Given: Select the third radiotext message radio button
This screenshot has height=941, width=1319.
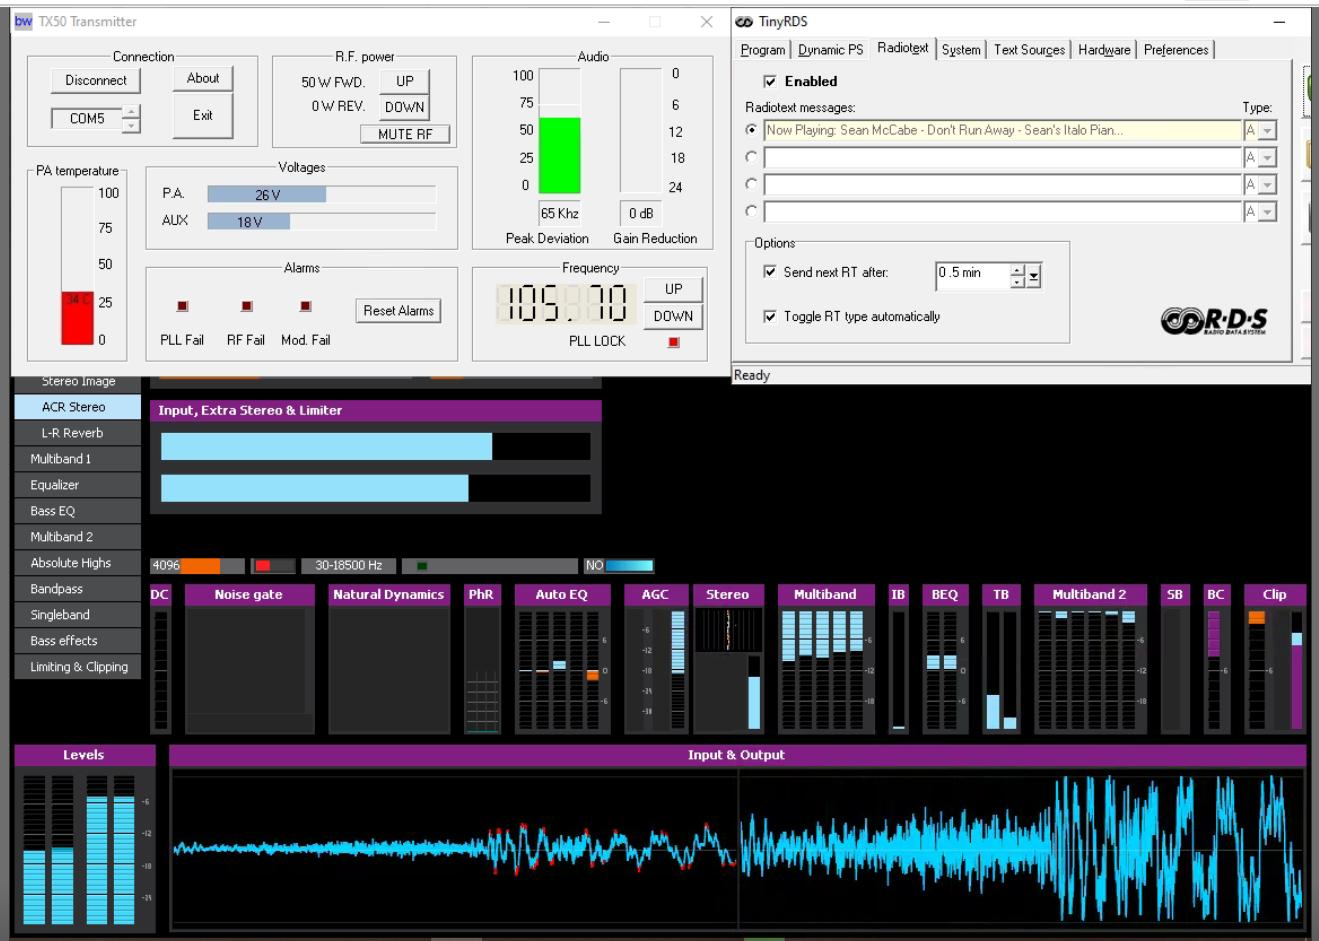Looking at the screenshot, I should coord(751,184).
